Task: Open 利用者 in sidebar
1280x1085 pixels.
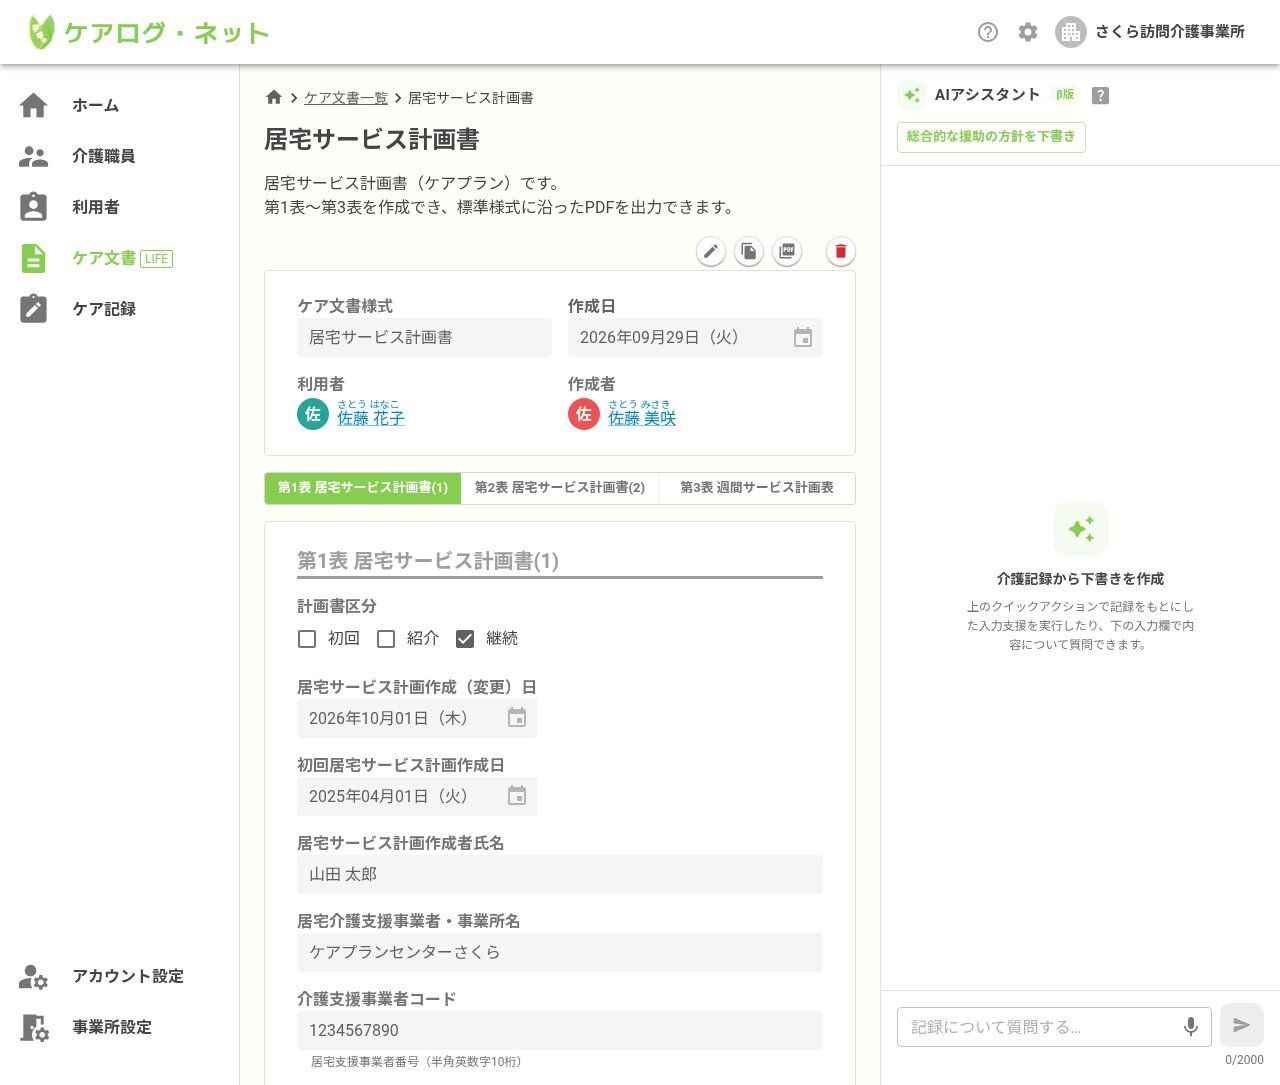Action: pos(120,207)
